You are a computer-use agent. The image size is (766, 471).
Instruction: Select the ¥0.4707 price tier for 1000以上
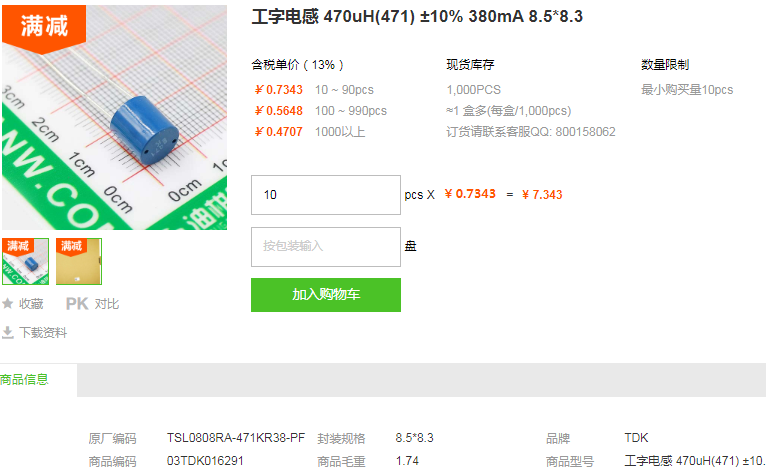pyautogui.click(x=309, y=132)
